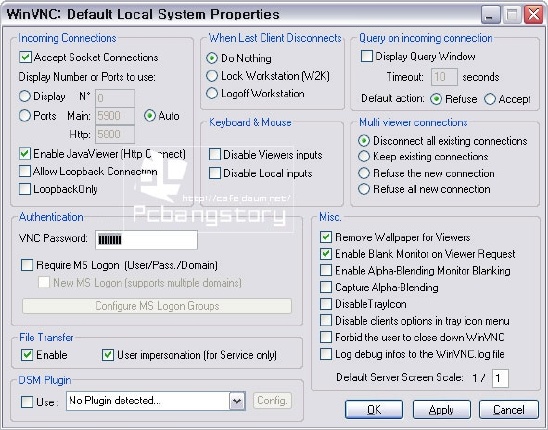Select the Display radio button
The width and height of the screenshot is (548, 430).
click(24, 96)
